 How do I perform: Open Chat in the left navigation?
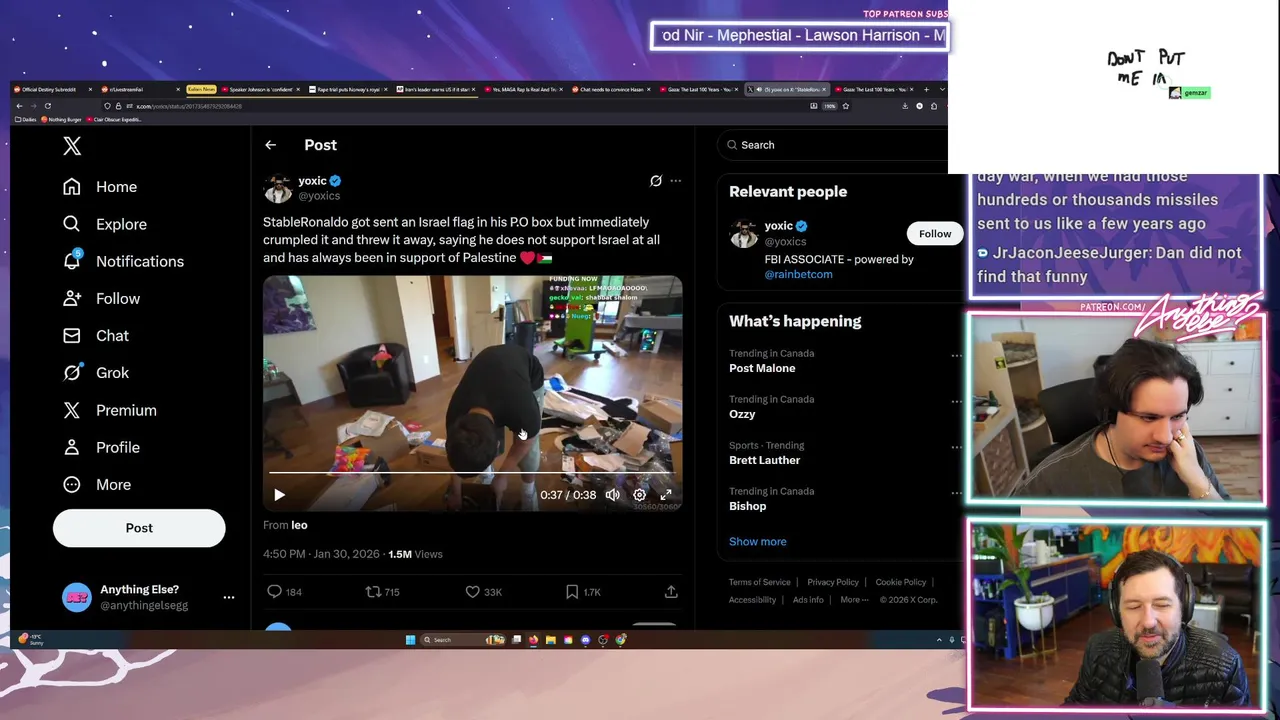tap(96, 335)
